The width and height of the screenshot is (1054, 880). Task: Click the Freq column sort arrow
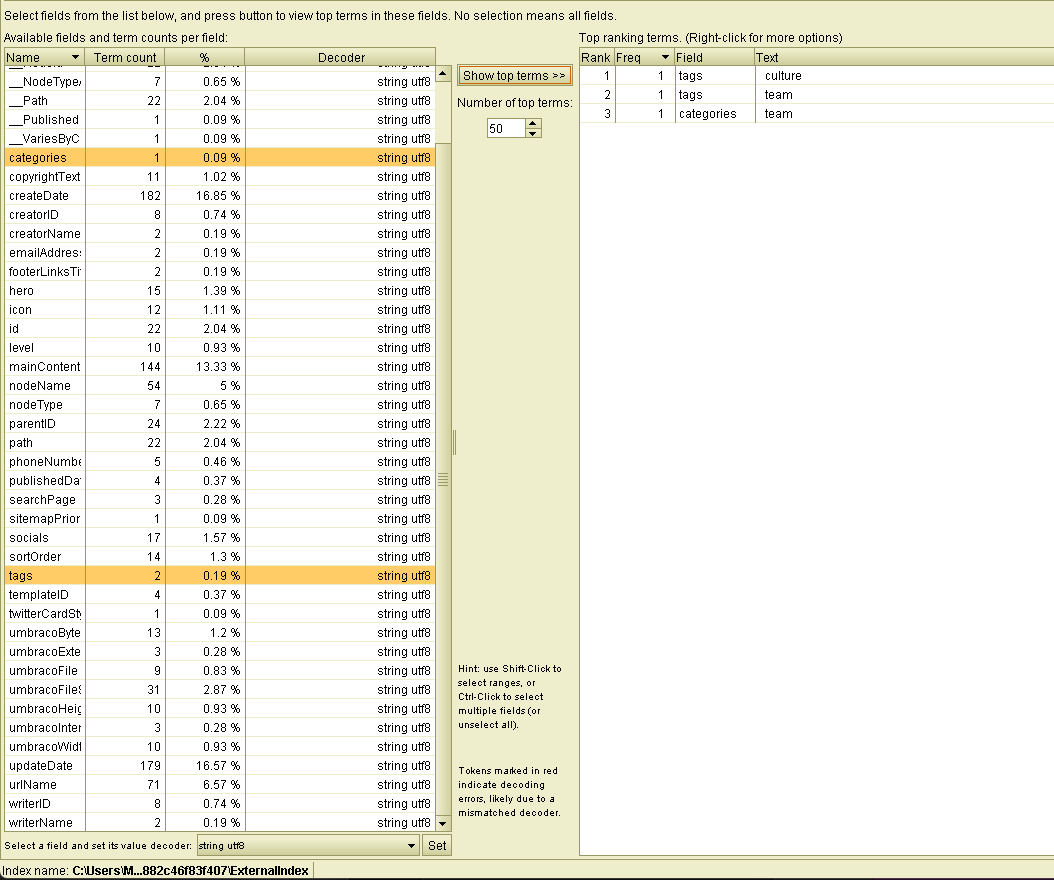[x=666, y=57]
